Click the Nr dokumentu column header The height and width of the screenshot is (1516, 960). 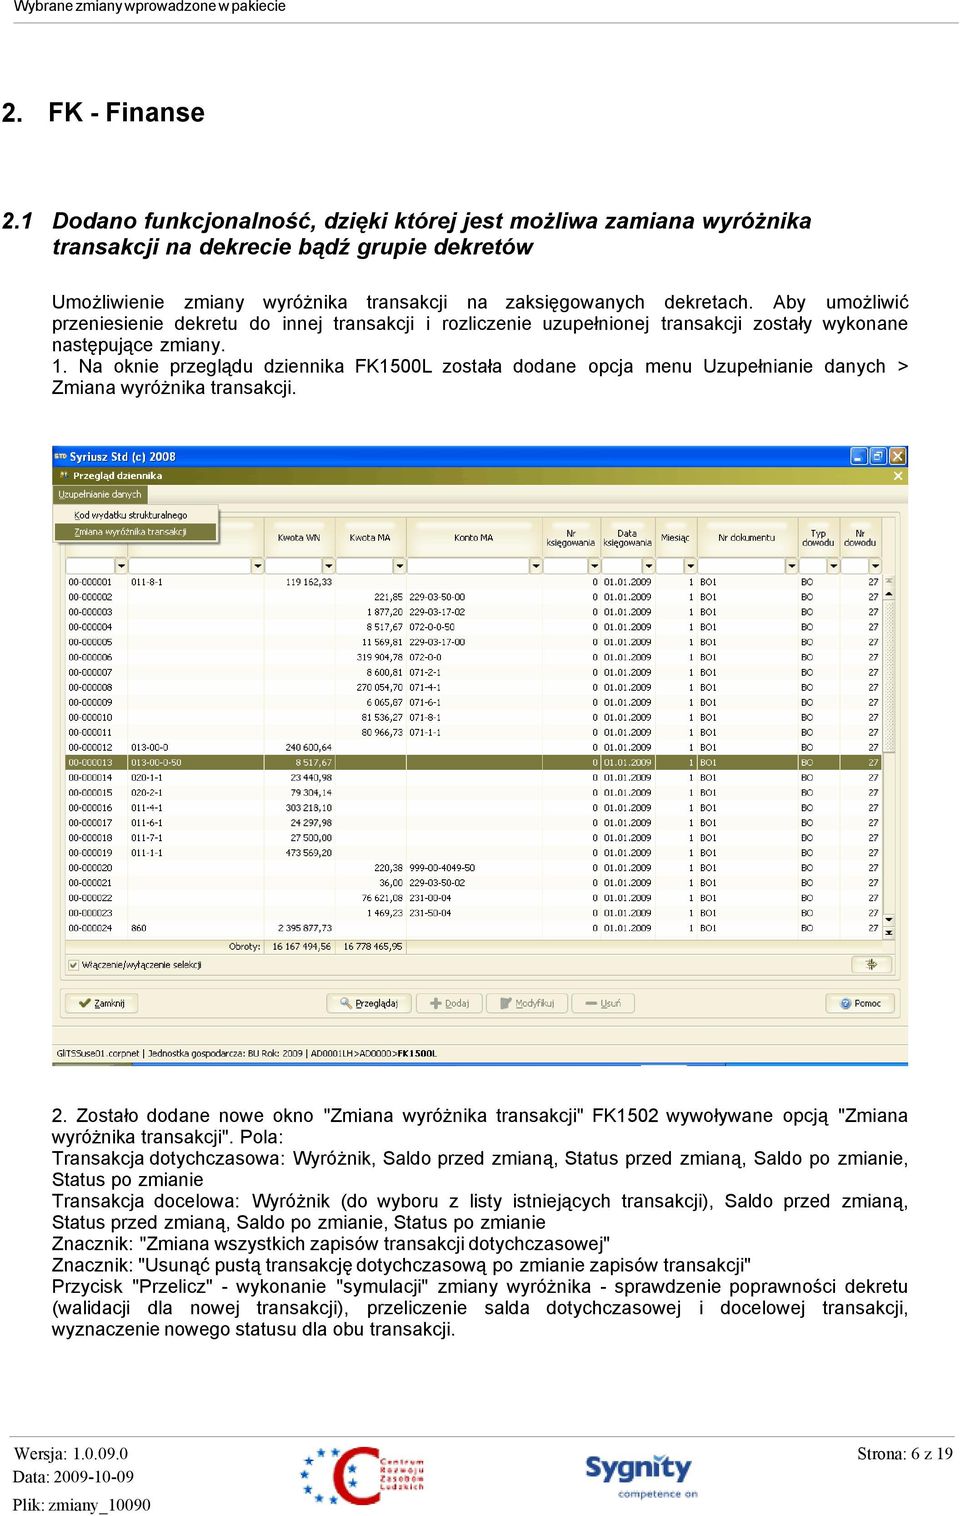point(746,538)
